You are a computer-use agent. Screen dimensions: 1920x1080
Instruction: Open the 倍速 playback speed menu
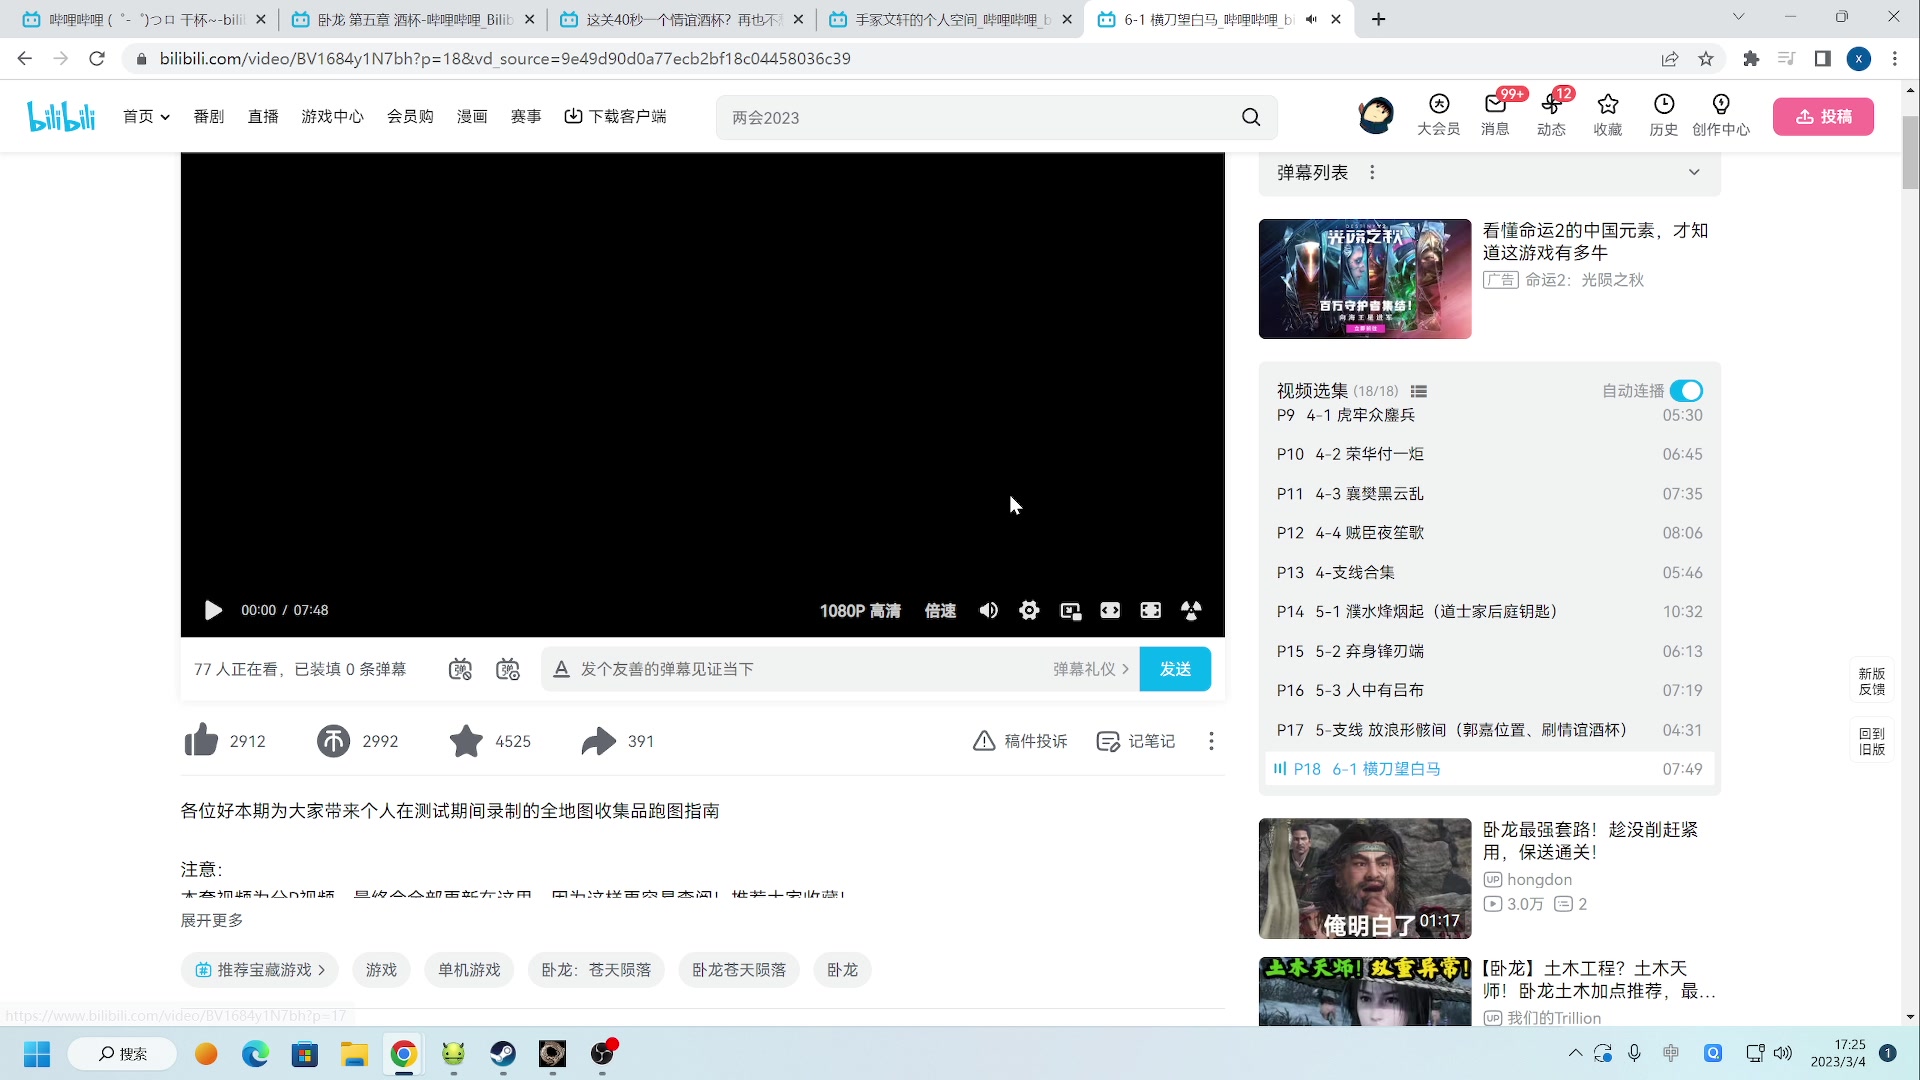coord(939,610)
